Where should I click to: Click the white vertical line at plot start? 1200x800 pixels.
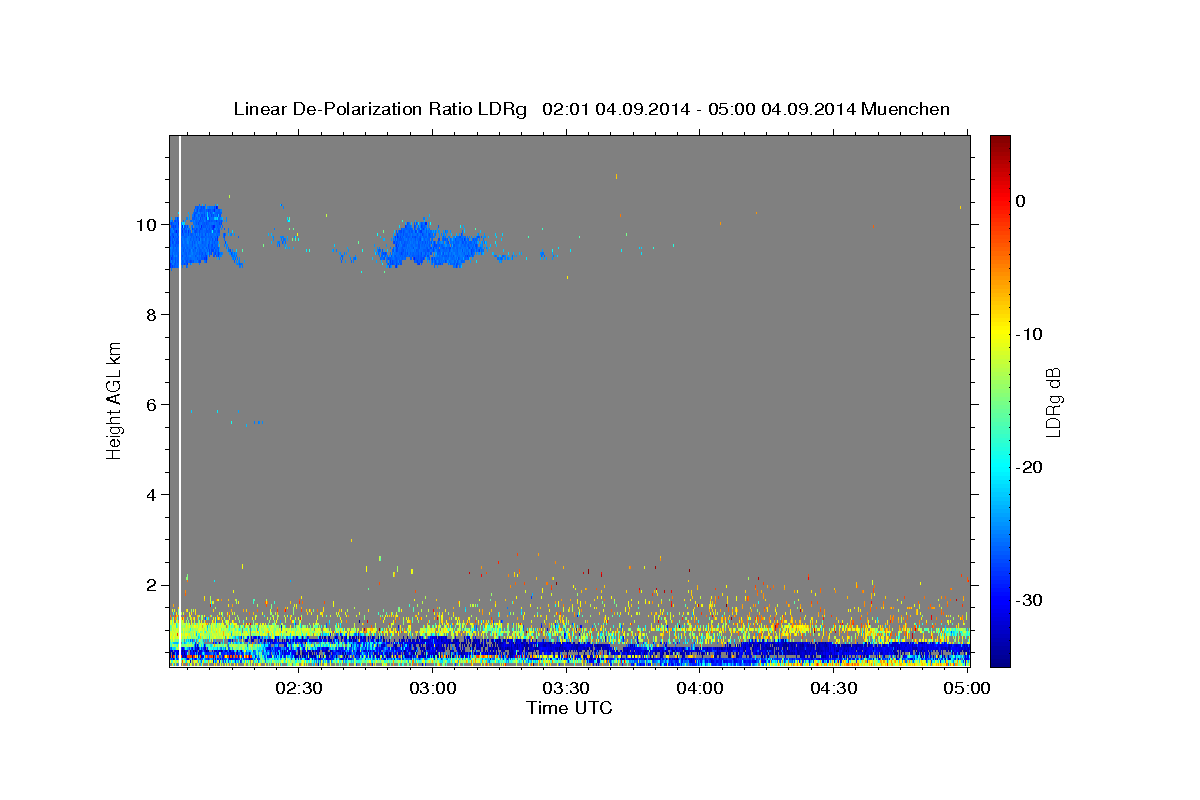pyautogui.click(x=180, y=400)
